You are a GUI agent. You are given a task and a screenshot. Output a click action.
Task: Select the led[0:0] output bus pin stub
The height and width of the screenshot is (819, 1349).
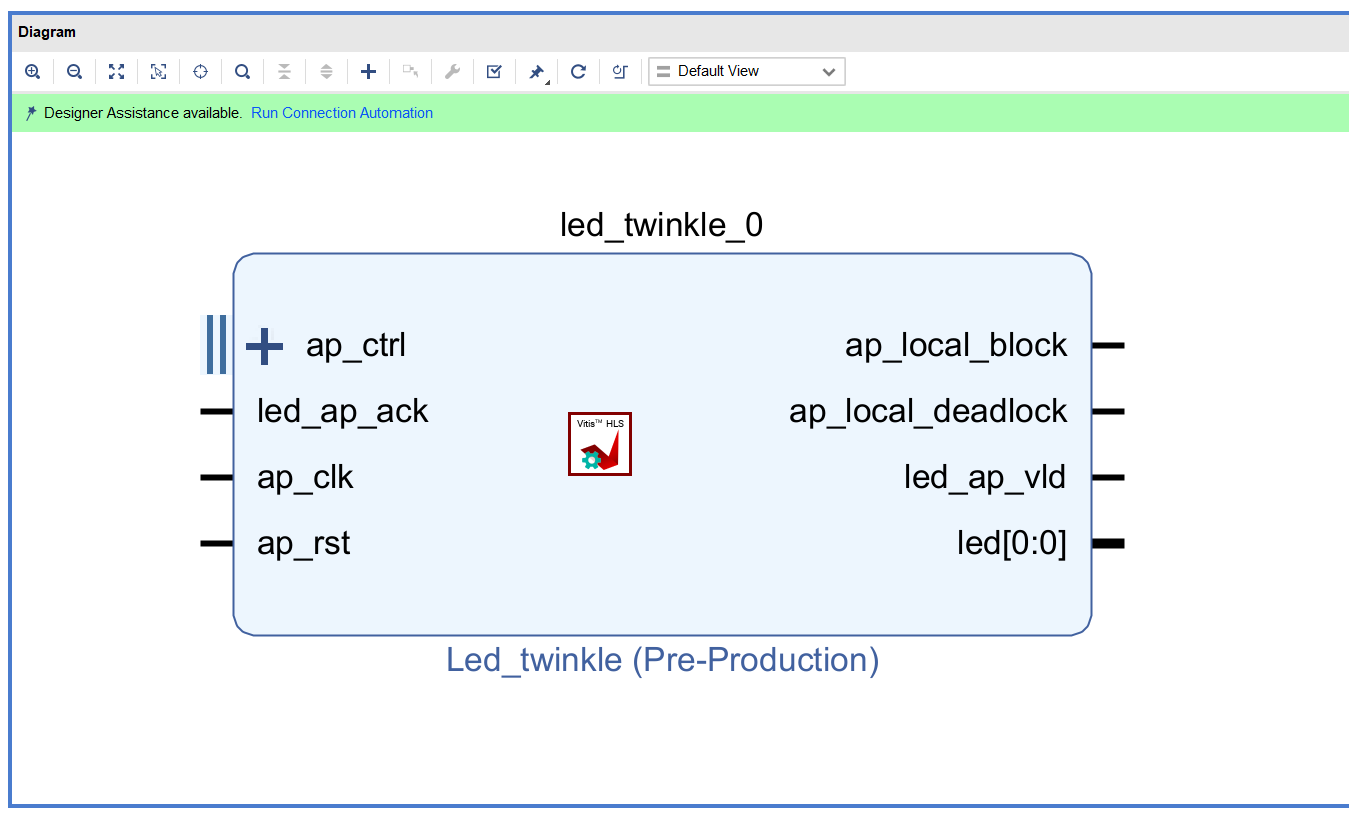[x=1108, y=543]
